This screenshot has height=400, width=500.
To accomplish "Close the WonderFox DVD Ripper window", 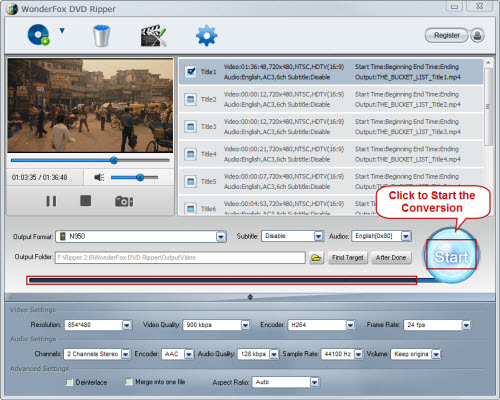I will pos(479,6).
